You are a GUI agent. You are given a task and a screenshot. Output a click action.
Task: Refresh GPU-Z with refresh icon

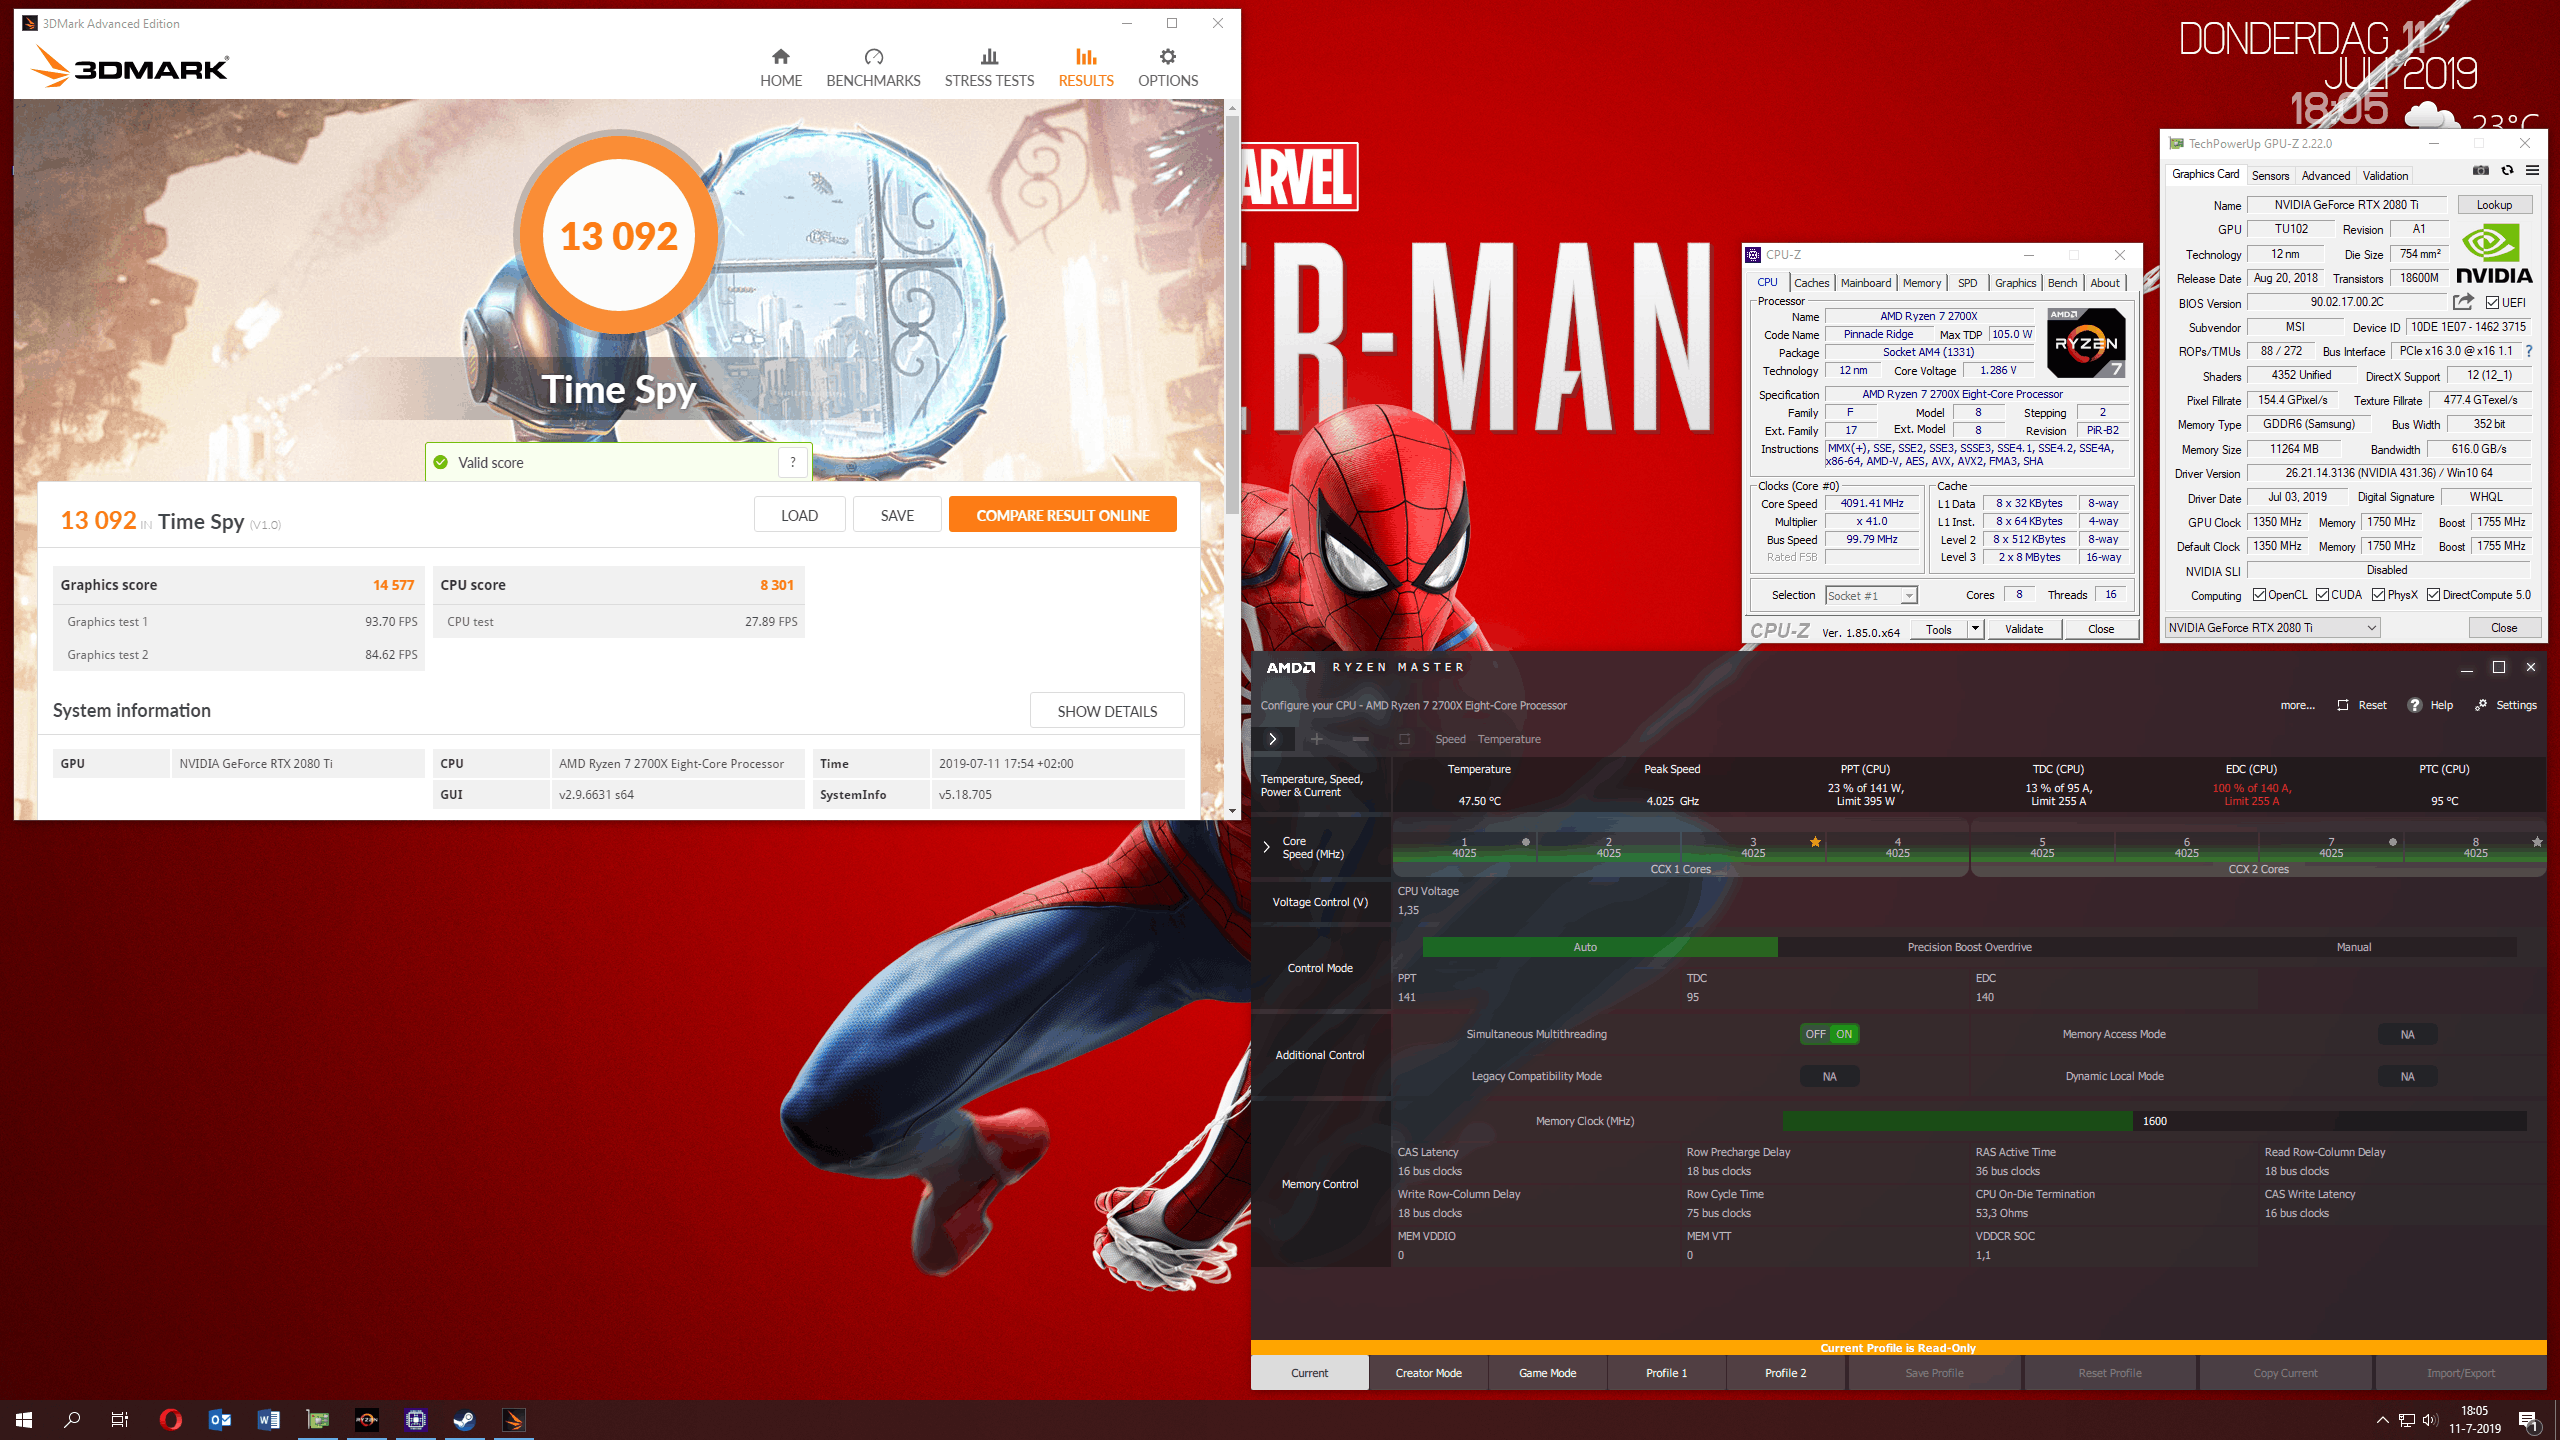pyautogui.click(x=2507, y=171)
